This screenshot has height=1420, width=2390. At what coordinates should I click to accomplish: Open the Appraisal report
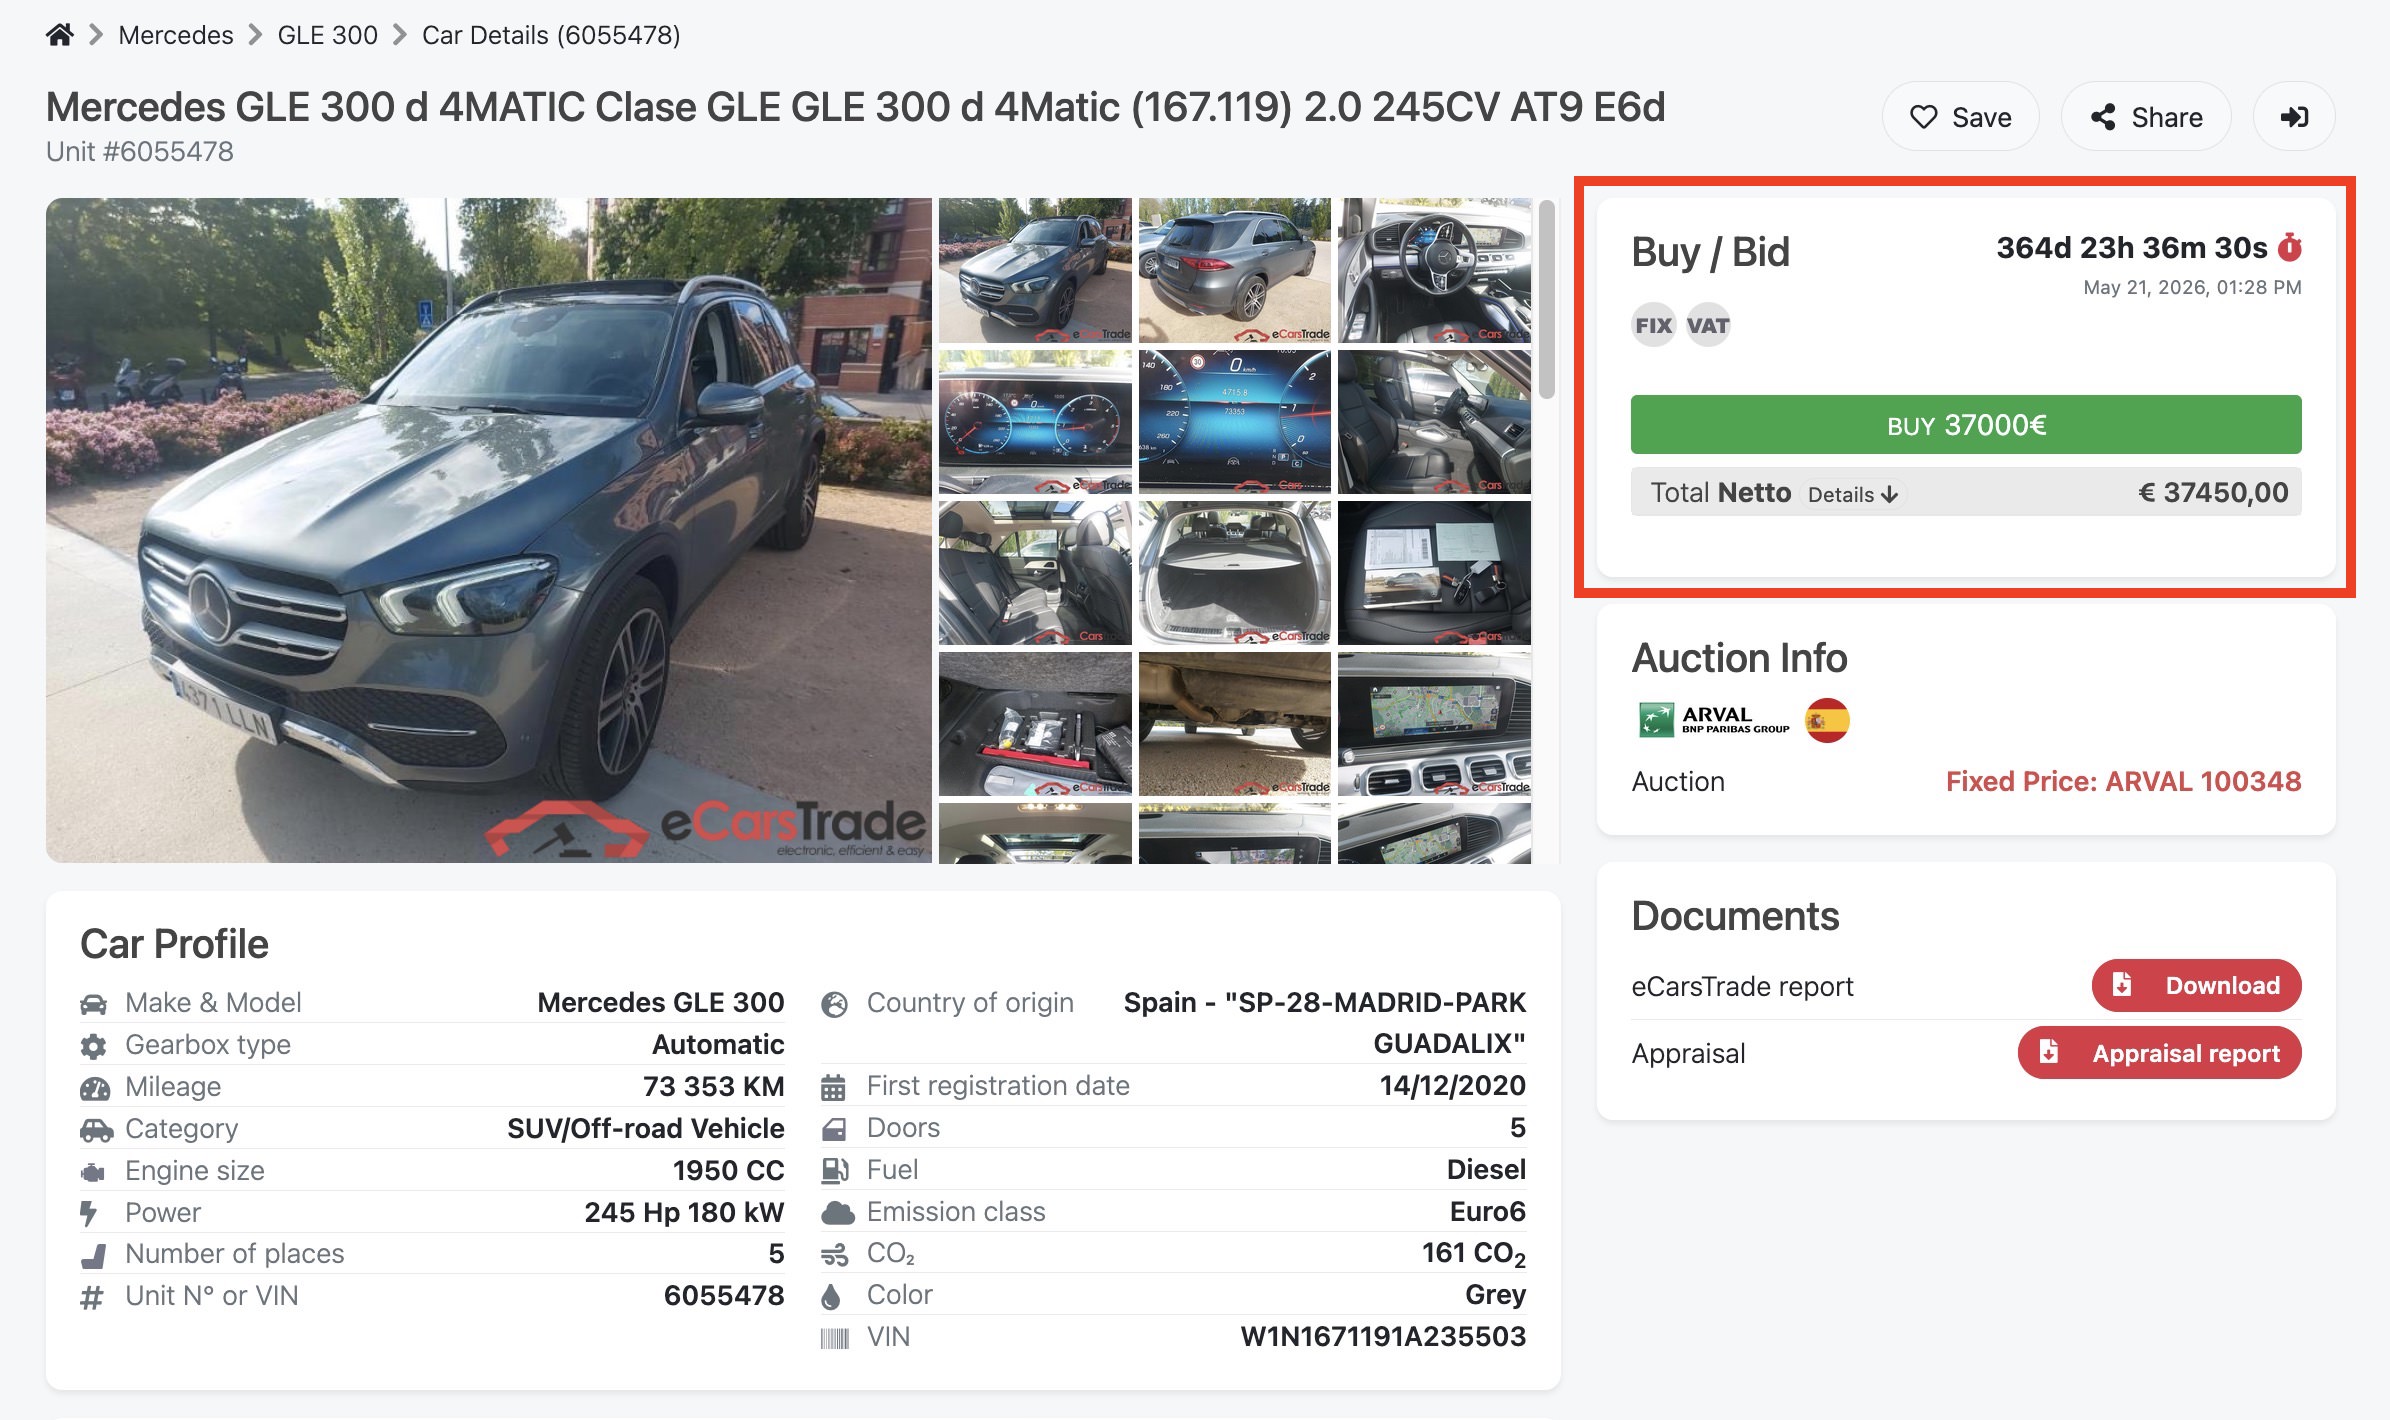[x=2160, y=1053]
